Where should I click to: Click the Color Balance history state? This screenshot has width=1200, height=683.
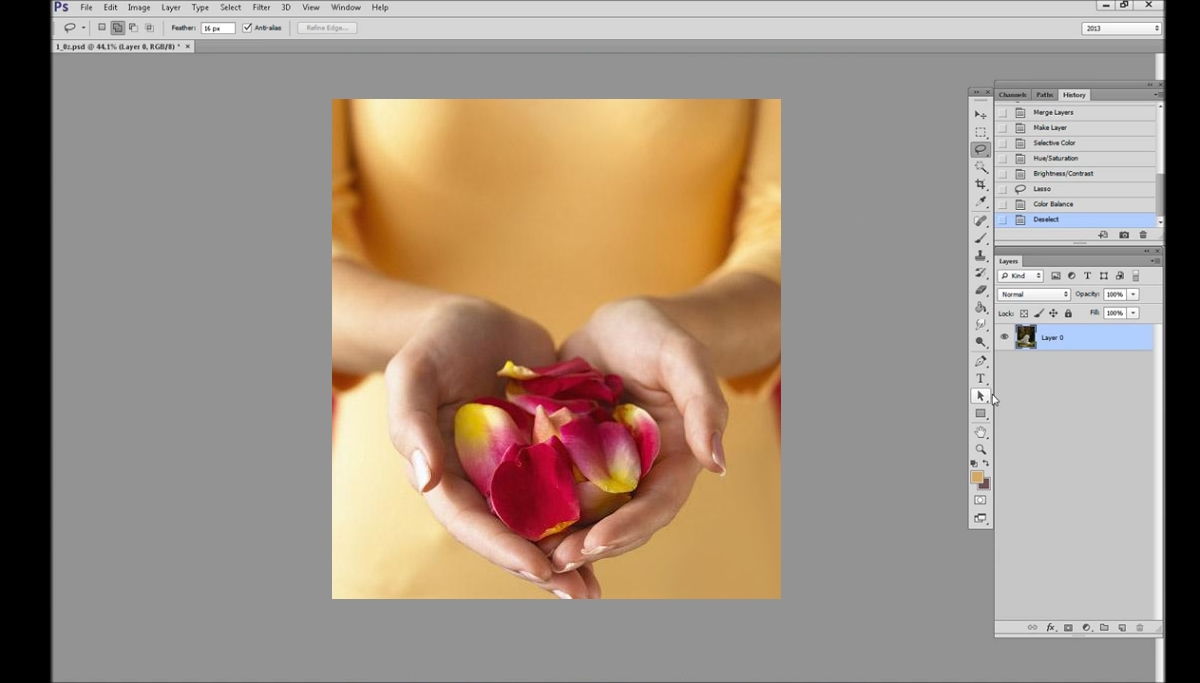pyautogui.click(x=1053, y=204)
